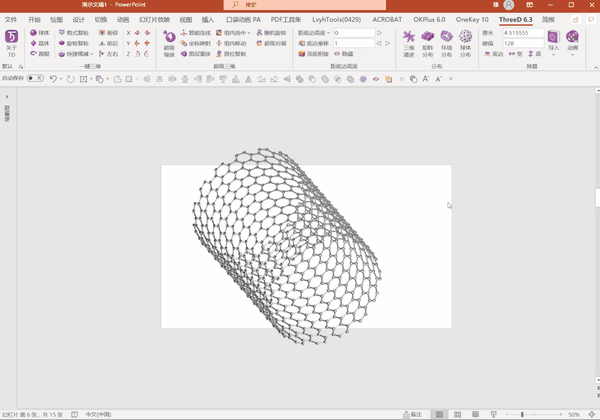This screenshot has height=420, width=600.
Task: Click the search box in title bar
Action: coord(305,5)
